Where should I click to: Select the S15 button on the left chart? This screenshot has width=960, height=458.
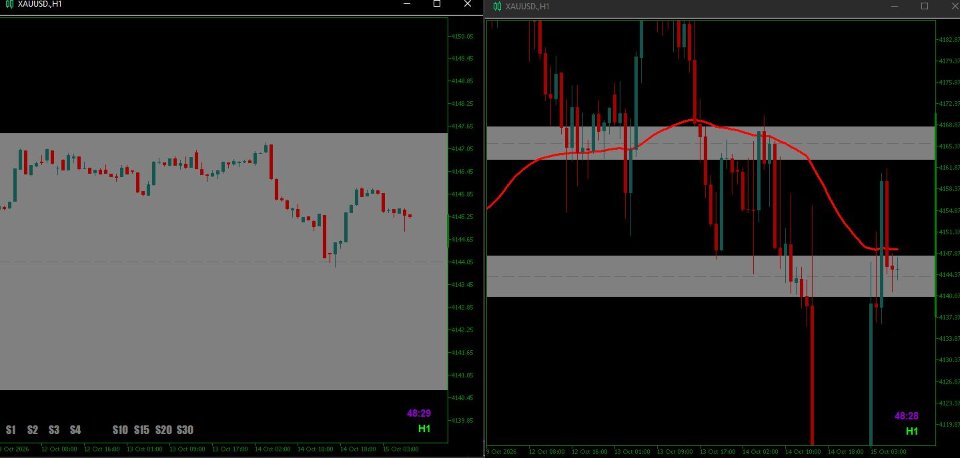[141, 430]
